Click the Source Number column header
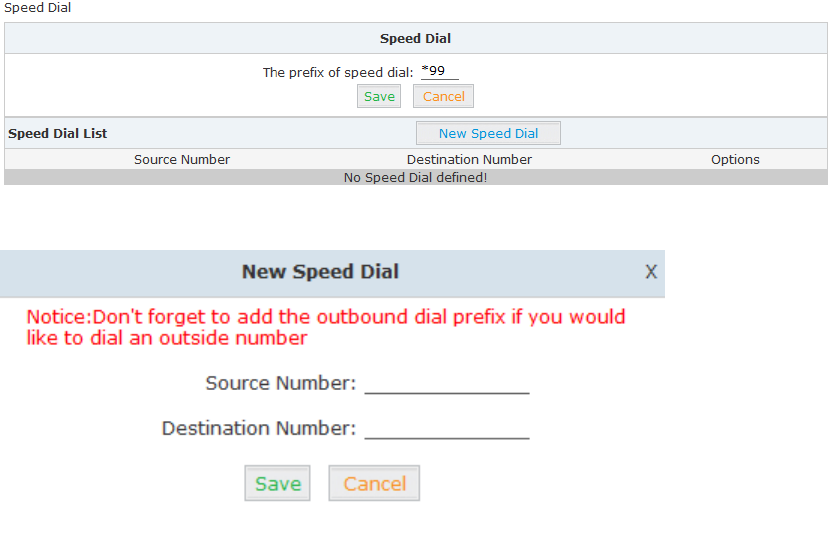 pos(182,160)
